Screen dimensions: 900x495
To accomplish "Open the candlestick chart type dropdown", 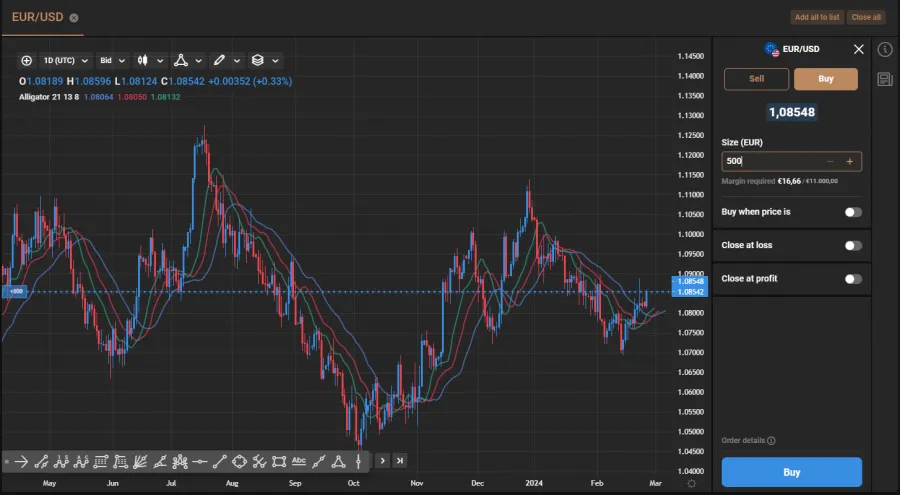I will point(148,60).
